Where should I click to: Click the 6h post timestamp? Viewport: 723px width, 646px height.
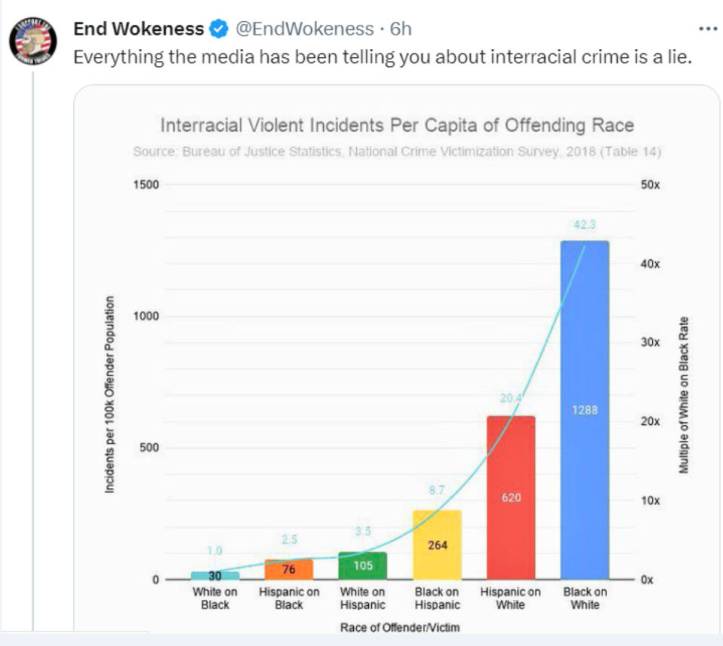pos(400,29)
